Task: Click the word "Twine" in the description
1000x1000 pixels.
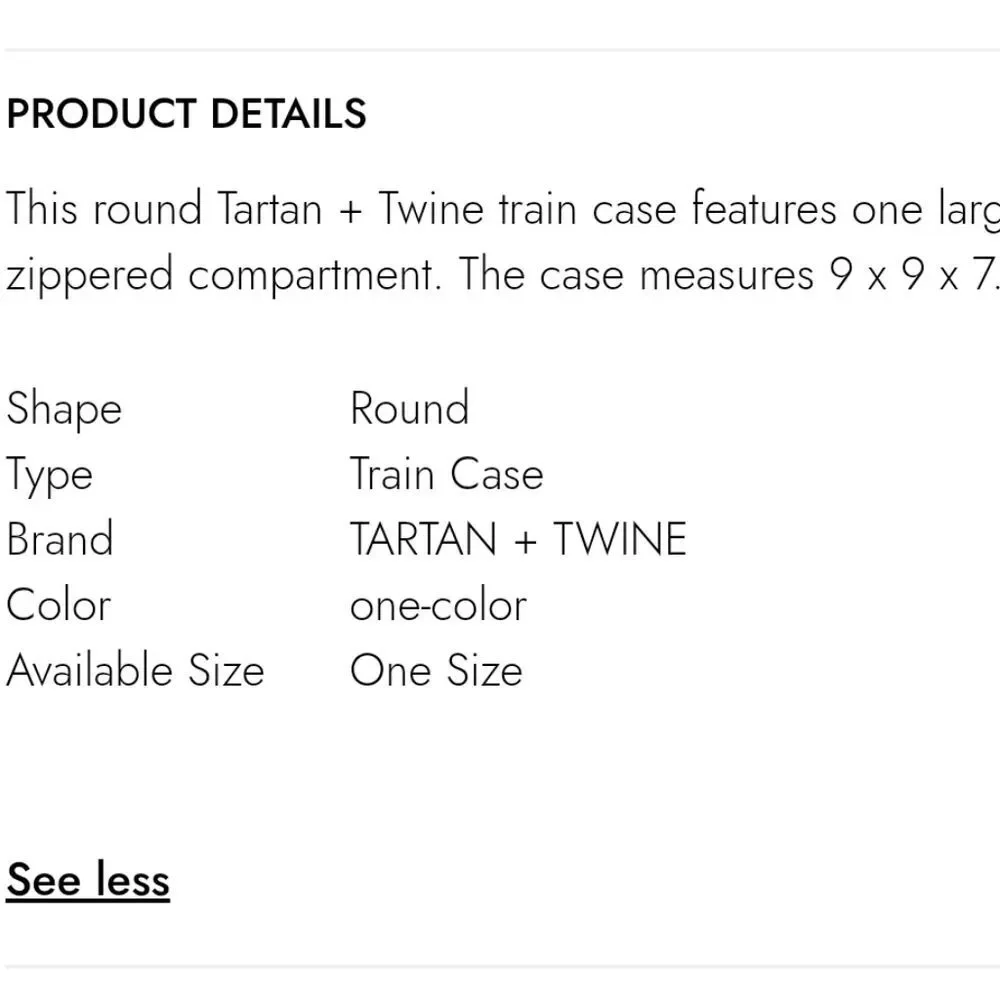Action: click(x=432, y=209)
